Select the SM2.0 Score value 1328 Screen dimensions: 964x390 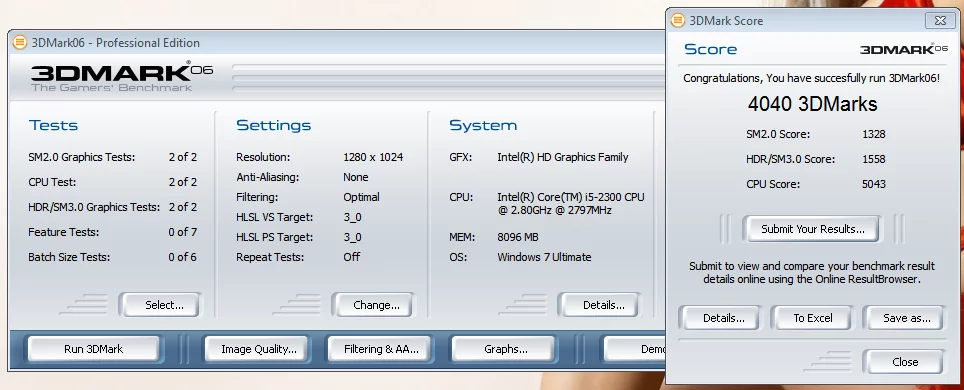pos(874,133)
